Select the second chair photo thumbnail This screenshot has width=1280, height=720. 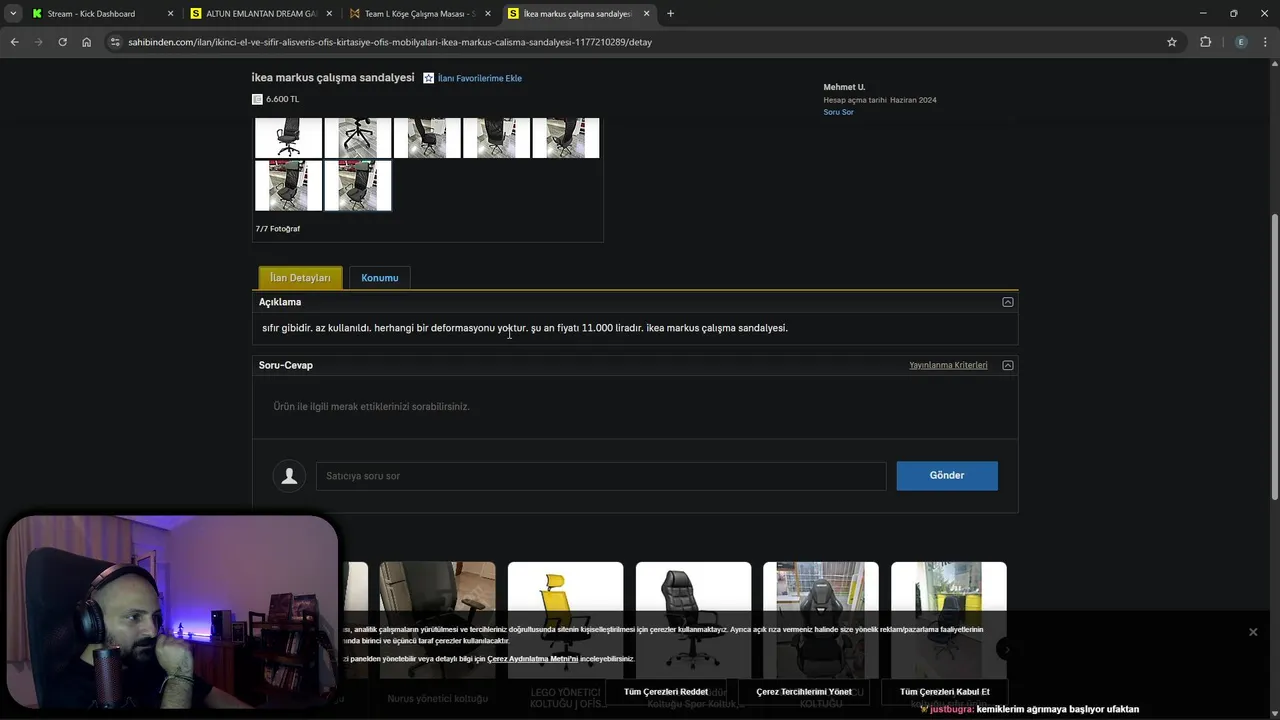(x=358, y=138)
